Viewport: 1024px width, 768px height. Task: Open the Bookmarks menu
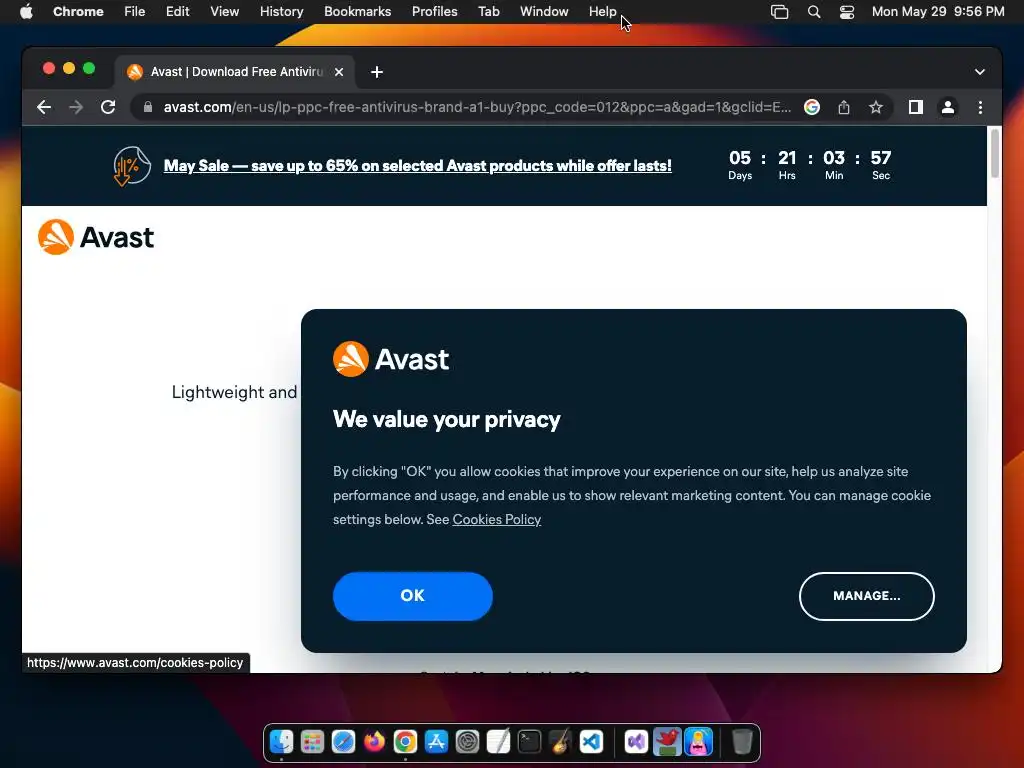pyautogui.click(x=357, y=12)
